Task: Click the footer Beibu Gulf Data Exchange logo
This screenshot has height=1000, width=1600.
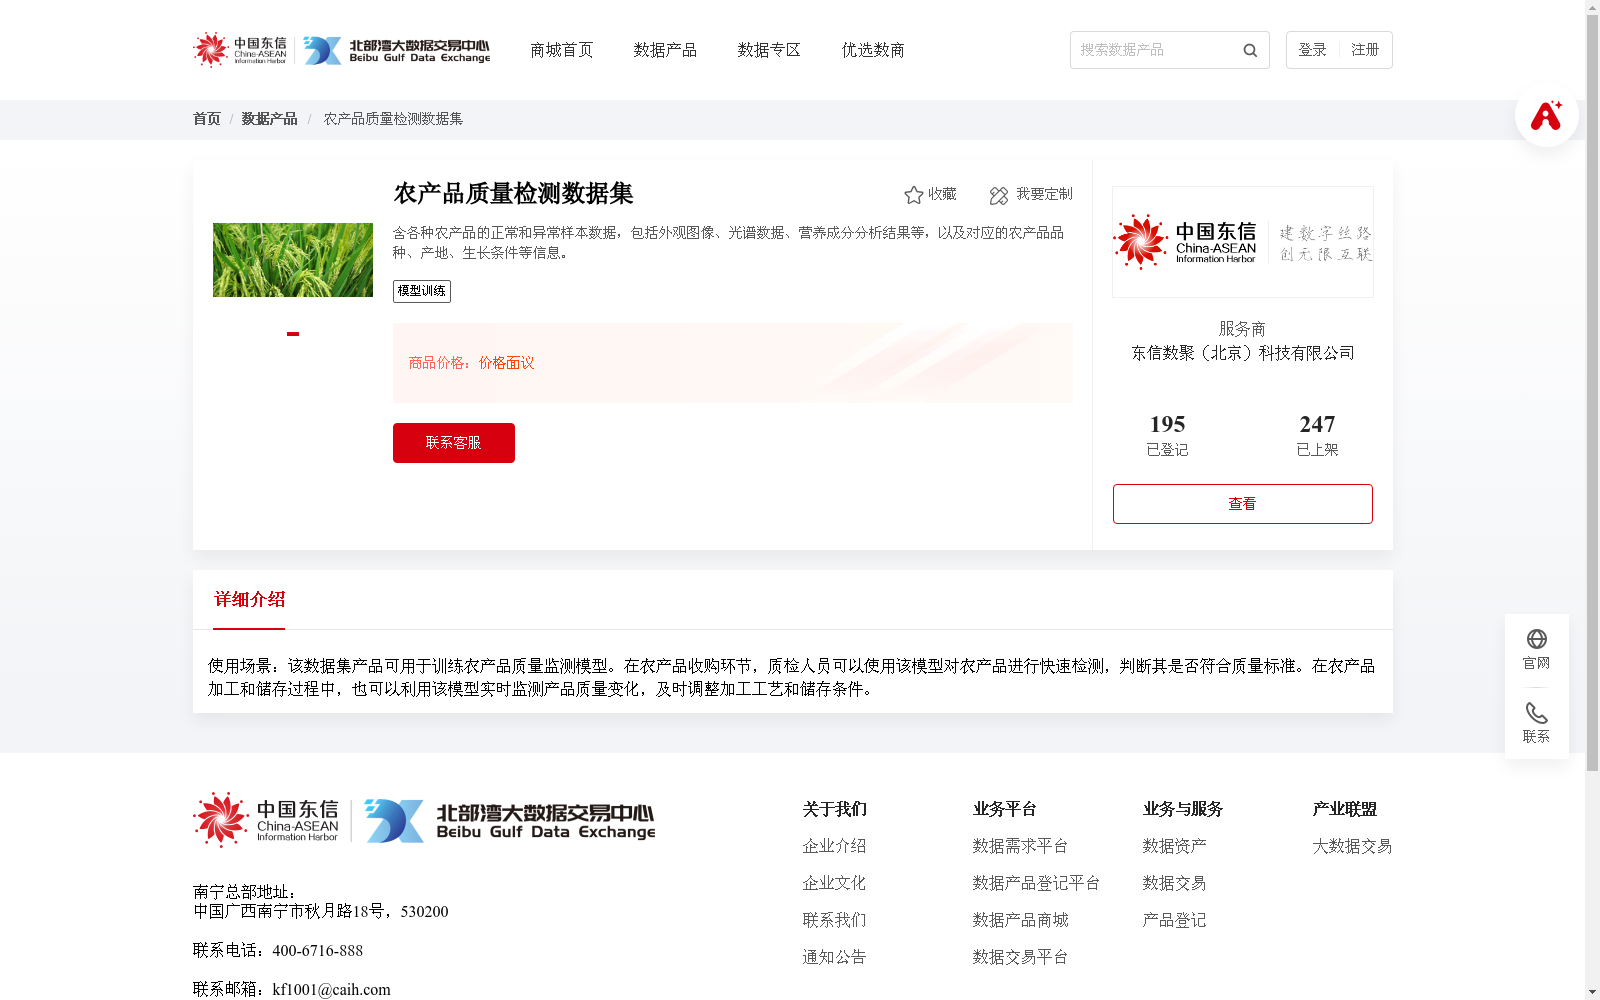Action: (510, 820)
